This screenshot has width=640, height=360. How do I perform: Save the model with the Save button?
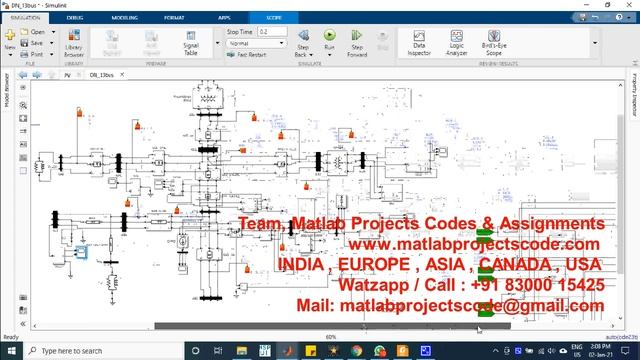click(x=32, y=43)
